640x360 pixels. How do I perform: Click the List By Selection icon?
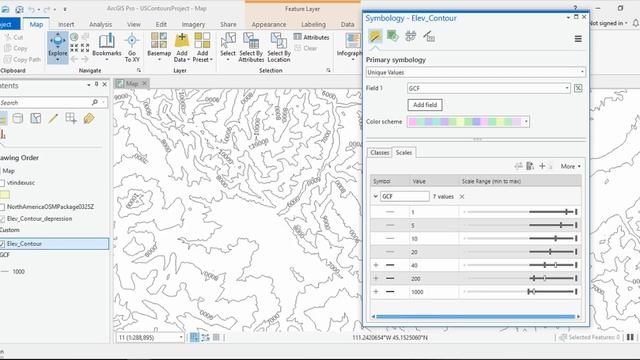click(36, 118)
